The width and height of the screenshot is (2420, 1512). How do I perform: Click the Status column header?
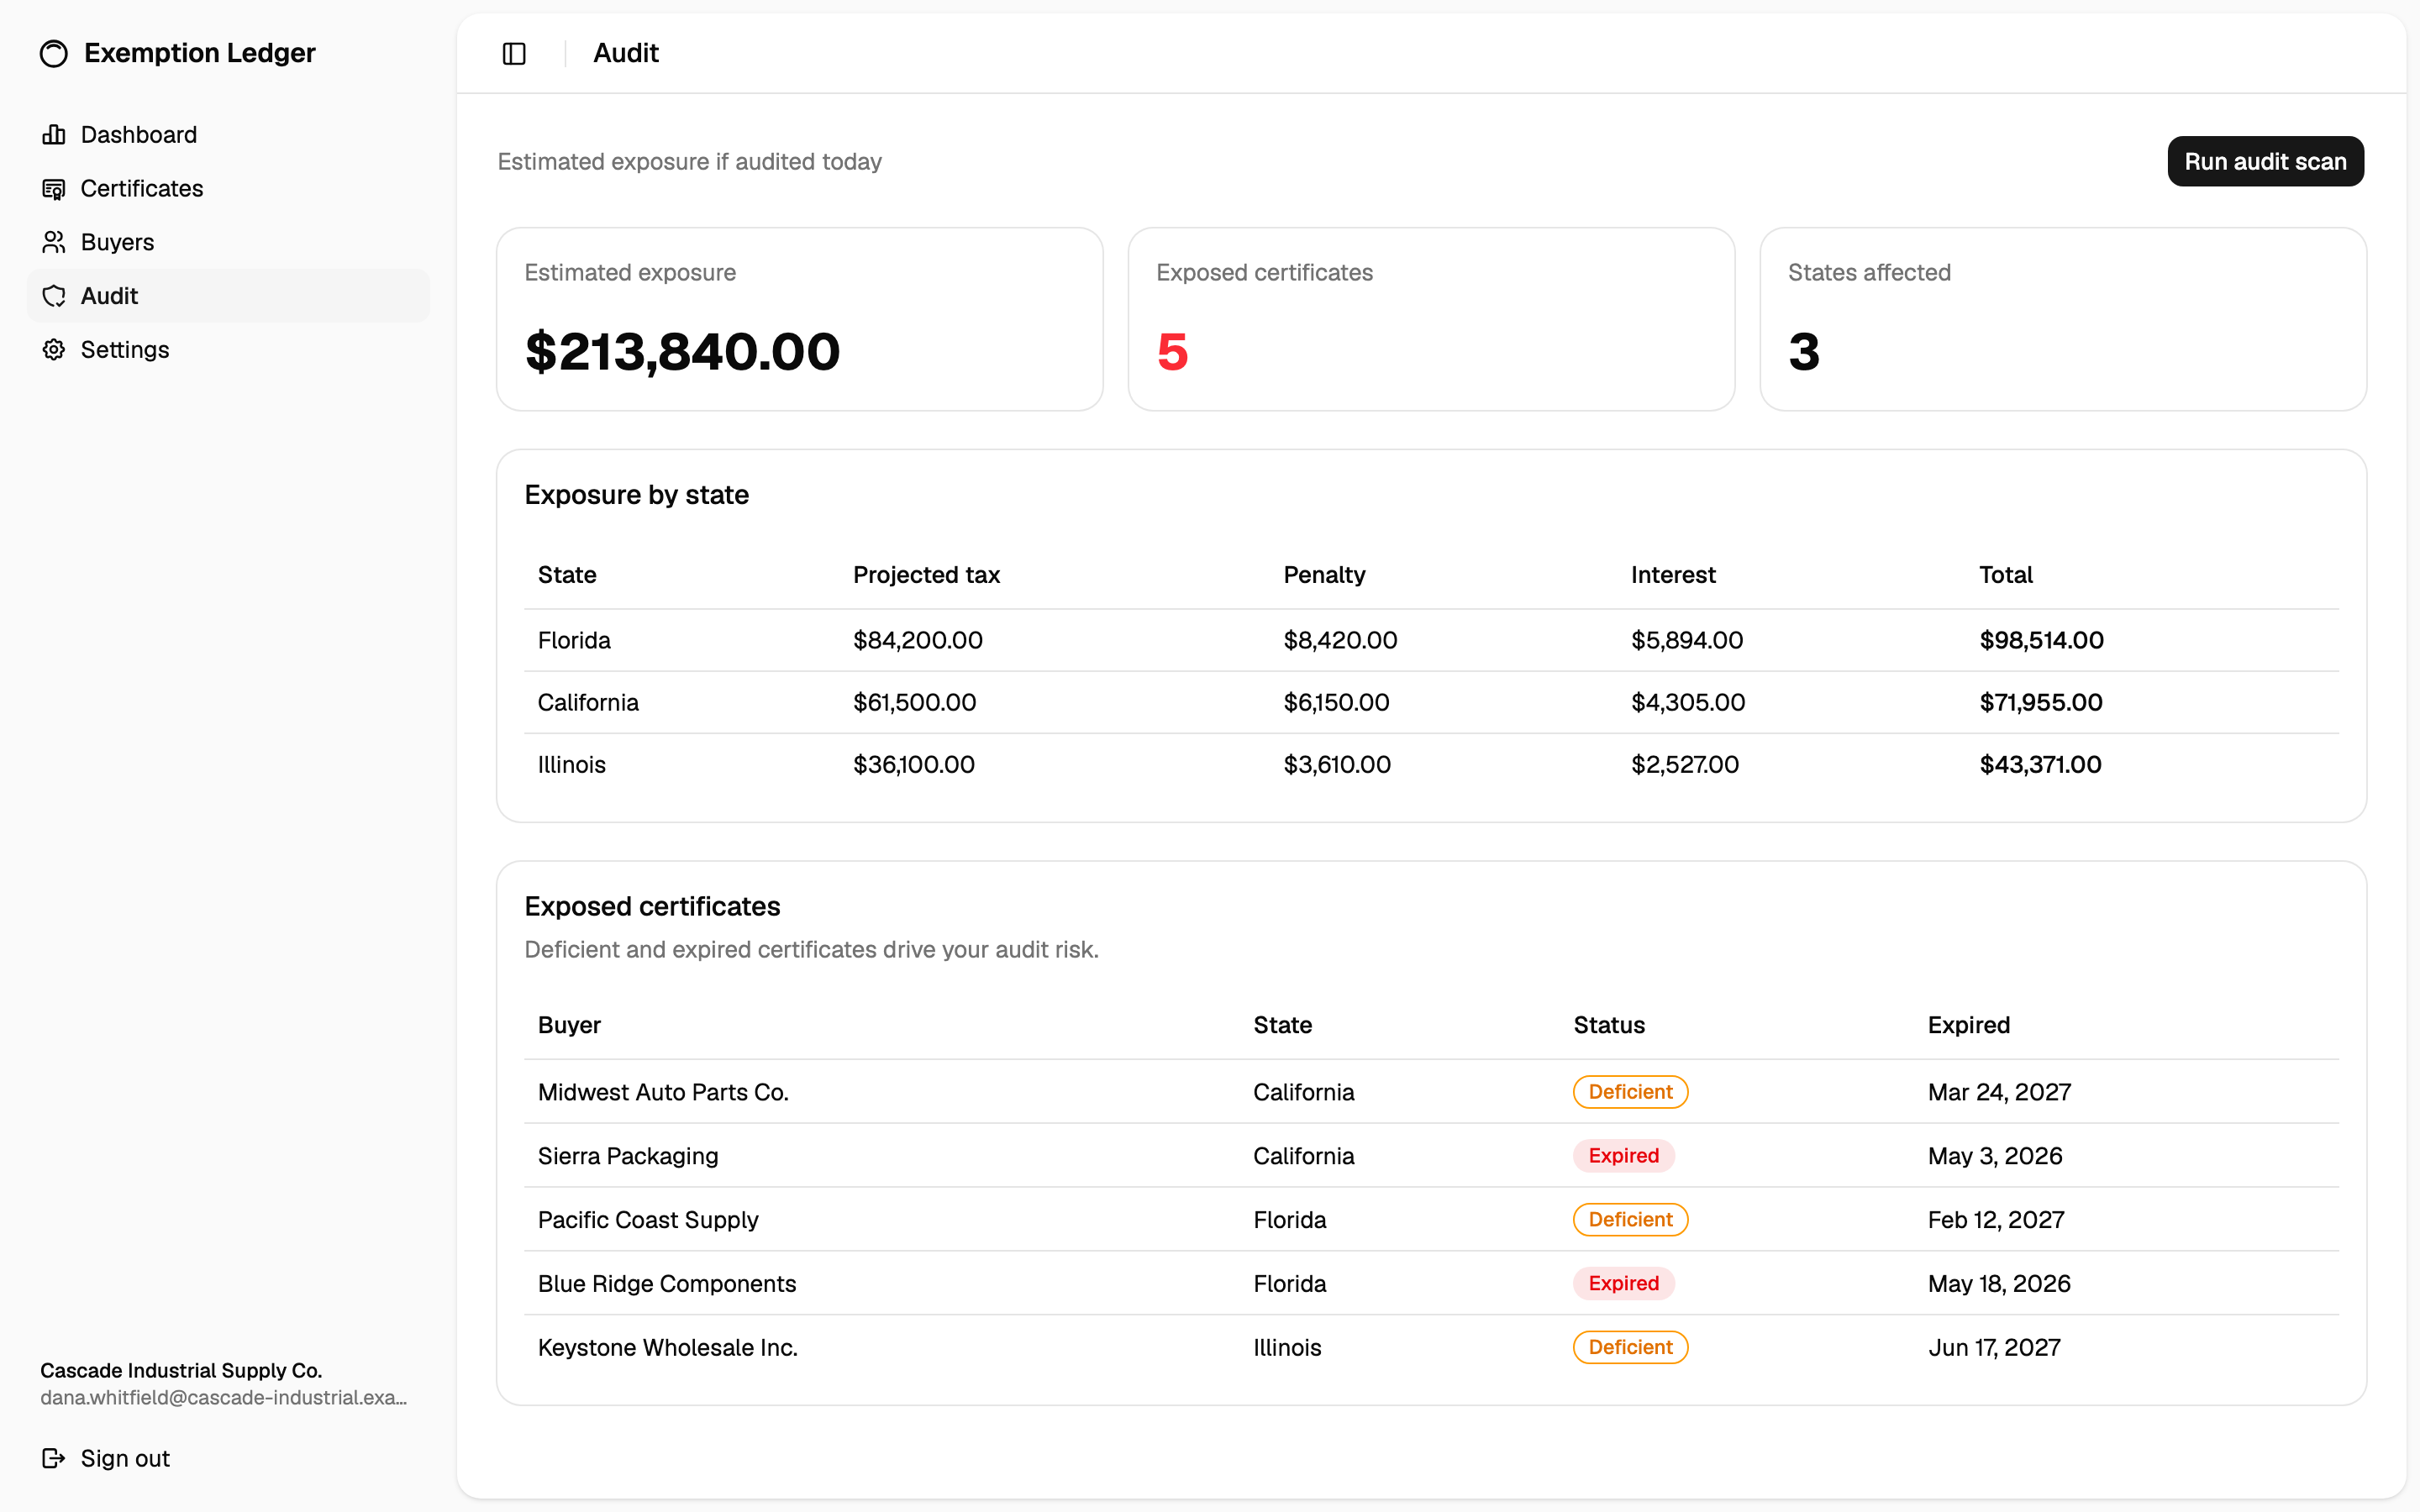[x=1609, y=1025]
